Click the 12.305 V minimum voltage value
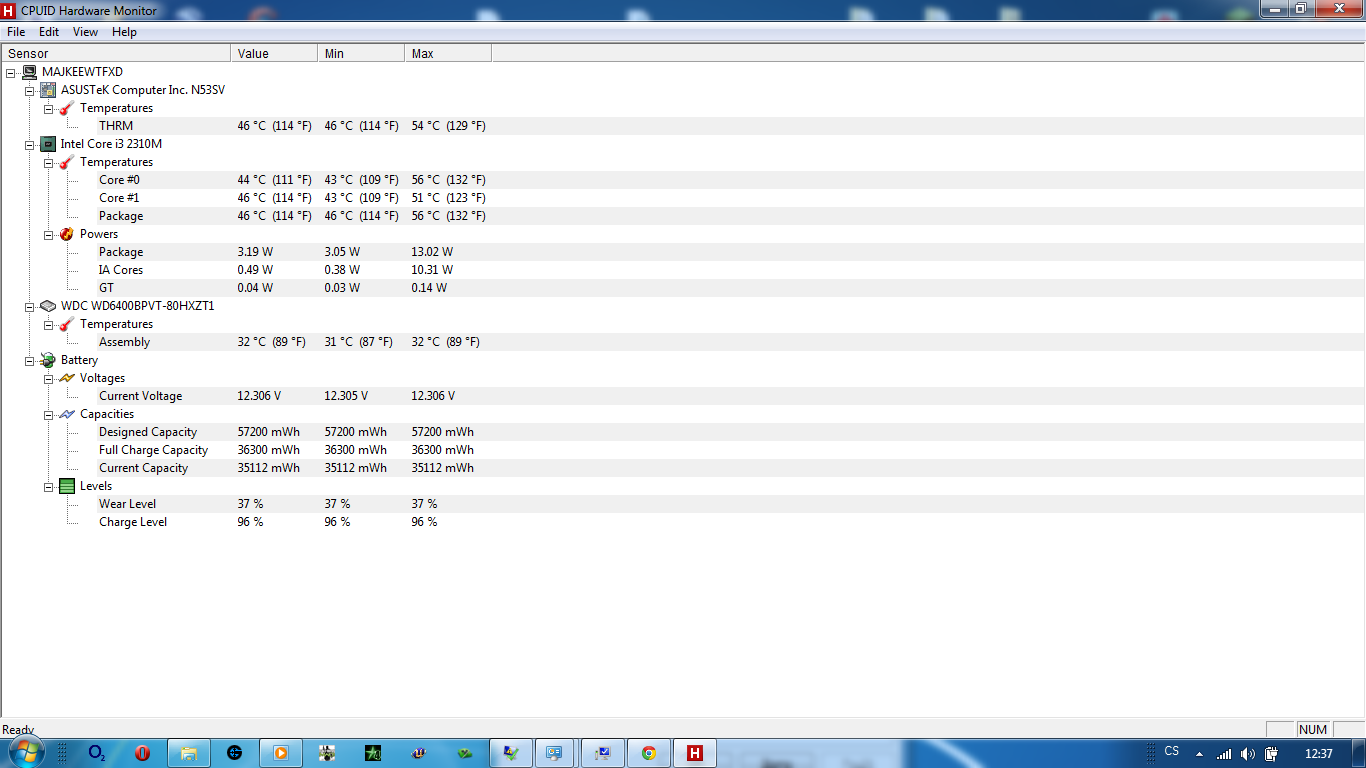Image resolution: width=1366 pixels, height=768 pixels. (346, 396)
